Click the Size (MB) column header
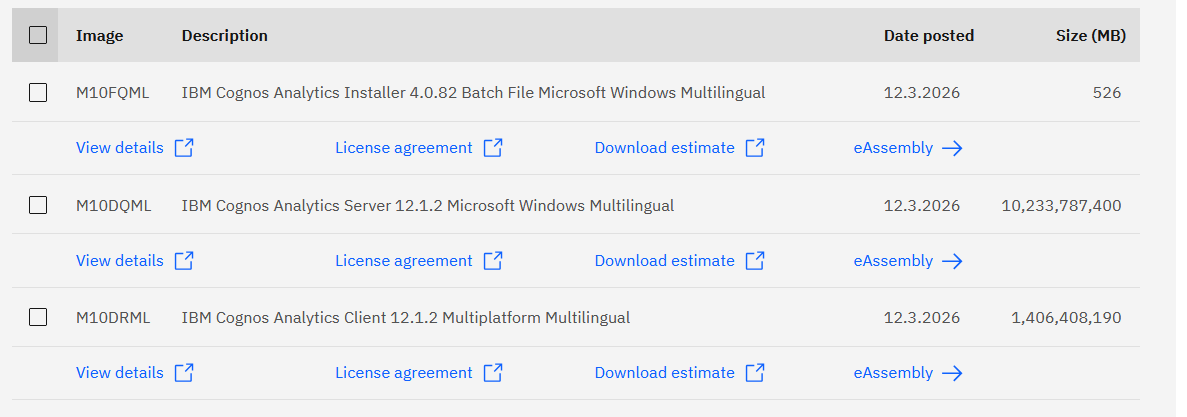This screenshot has width=1187, height=417. click(1090, 36)
